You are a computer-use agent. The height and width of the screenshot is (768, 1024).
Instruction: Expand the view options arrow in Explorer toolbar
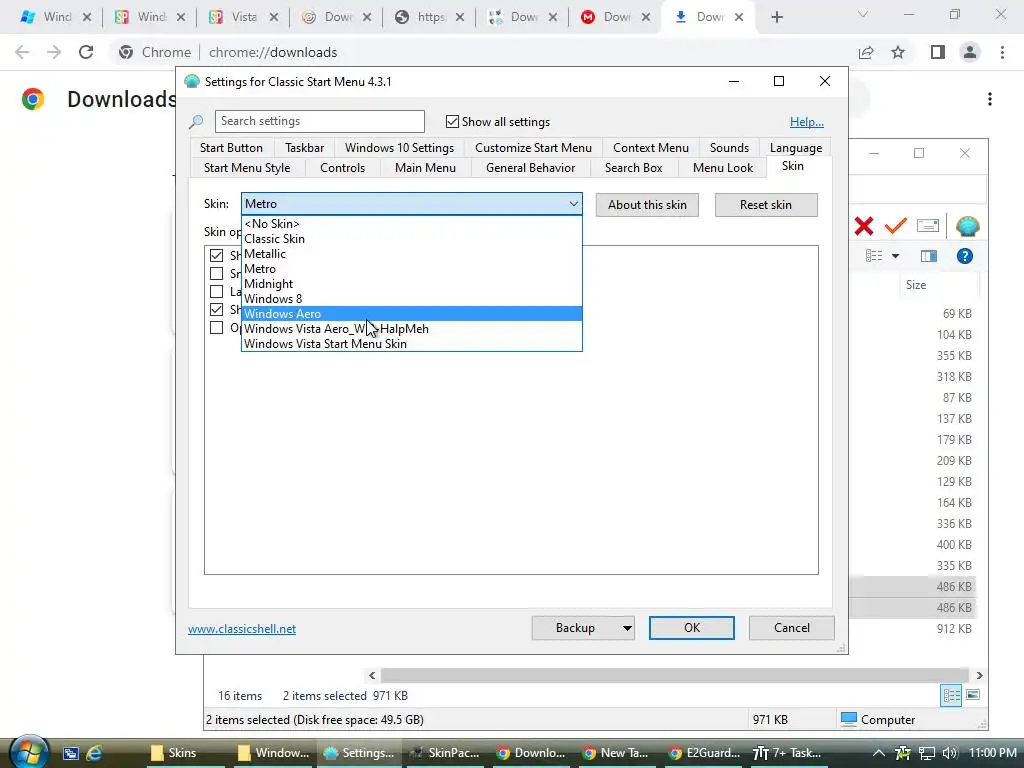coord(895,256)
